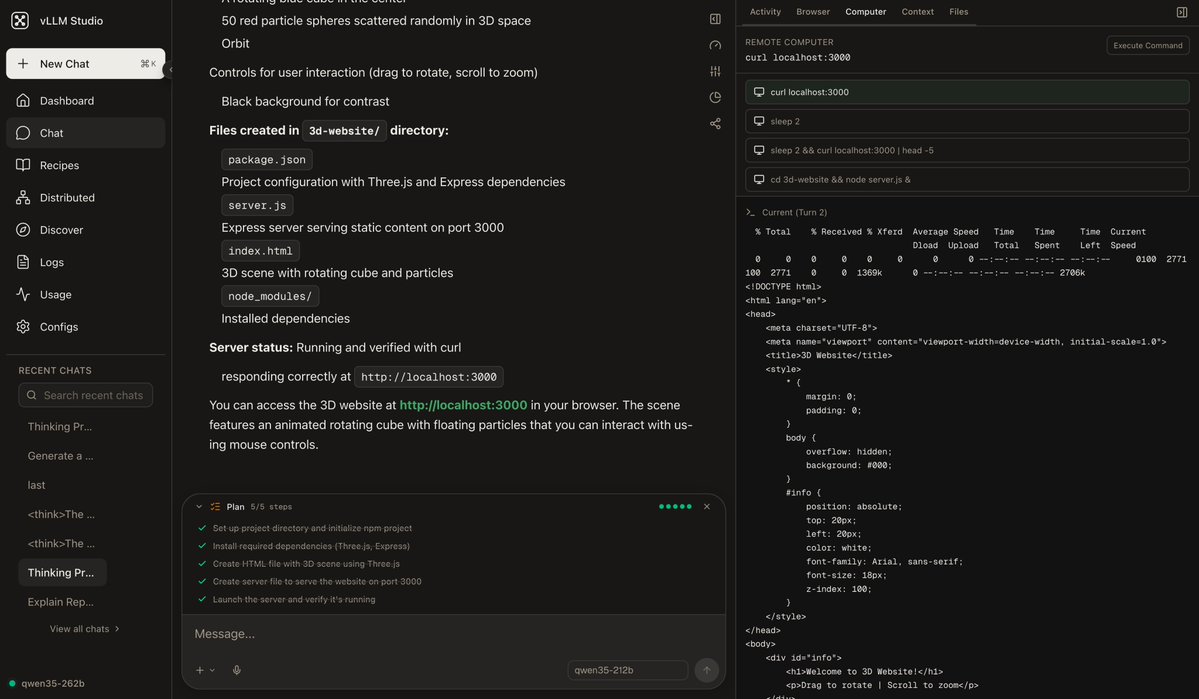Start a New Chat
This screenshot has width=1199, height=699.
pyautogui.click(x=86, y=63)
